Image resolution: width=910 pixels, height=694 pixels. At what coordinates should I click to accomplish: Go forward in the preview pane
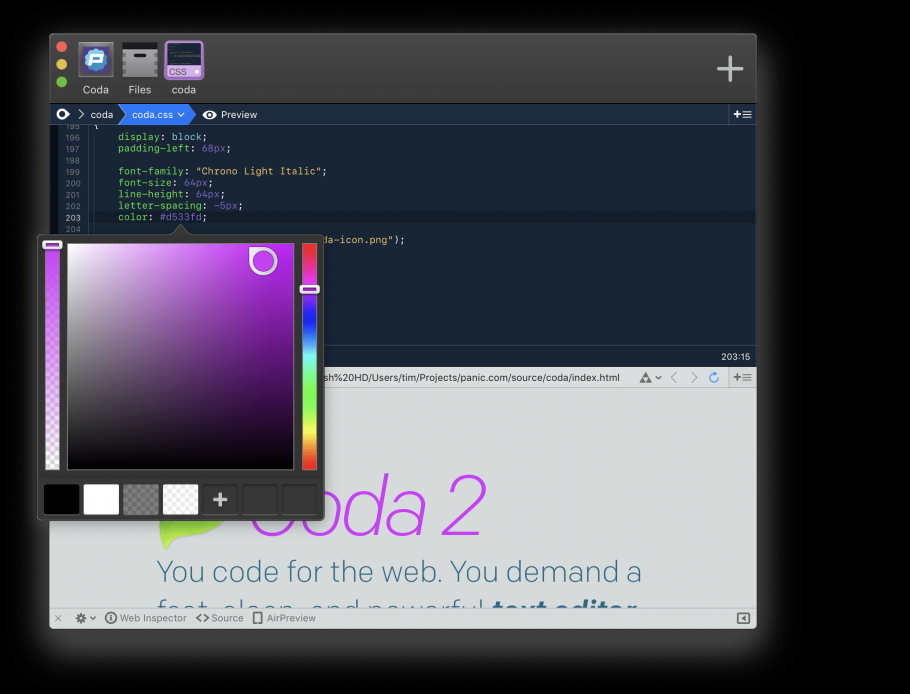[694, 378]
